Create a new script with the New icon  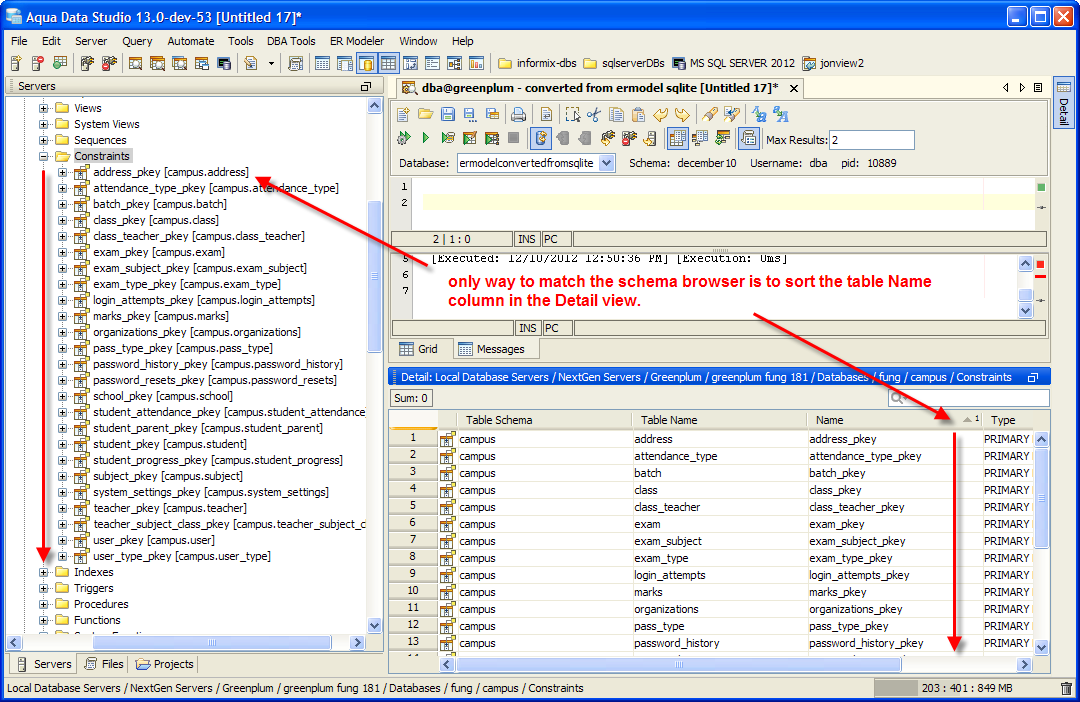(x=404, y=114)
